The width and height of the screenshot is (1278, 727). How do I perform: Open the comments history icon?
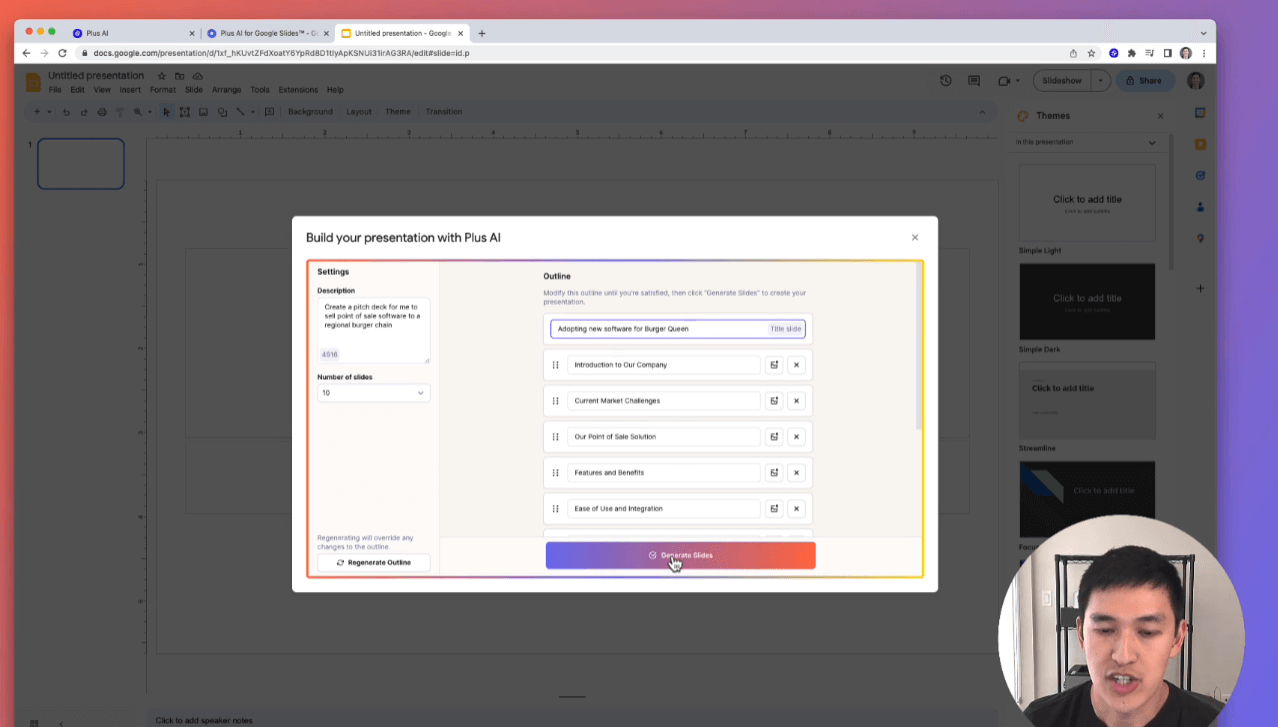point(974,81)
